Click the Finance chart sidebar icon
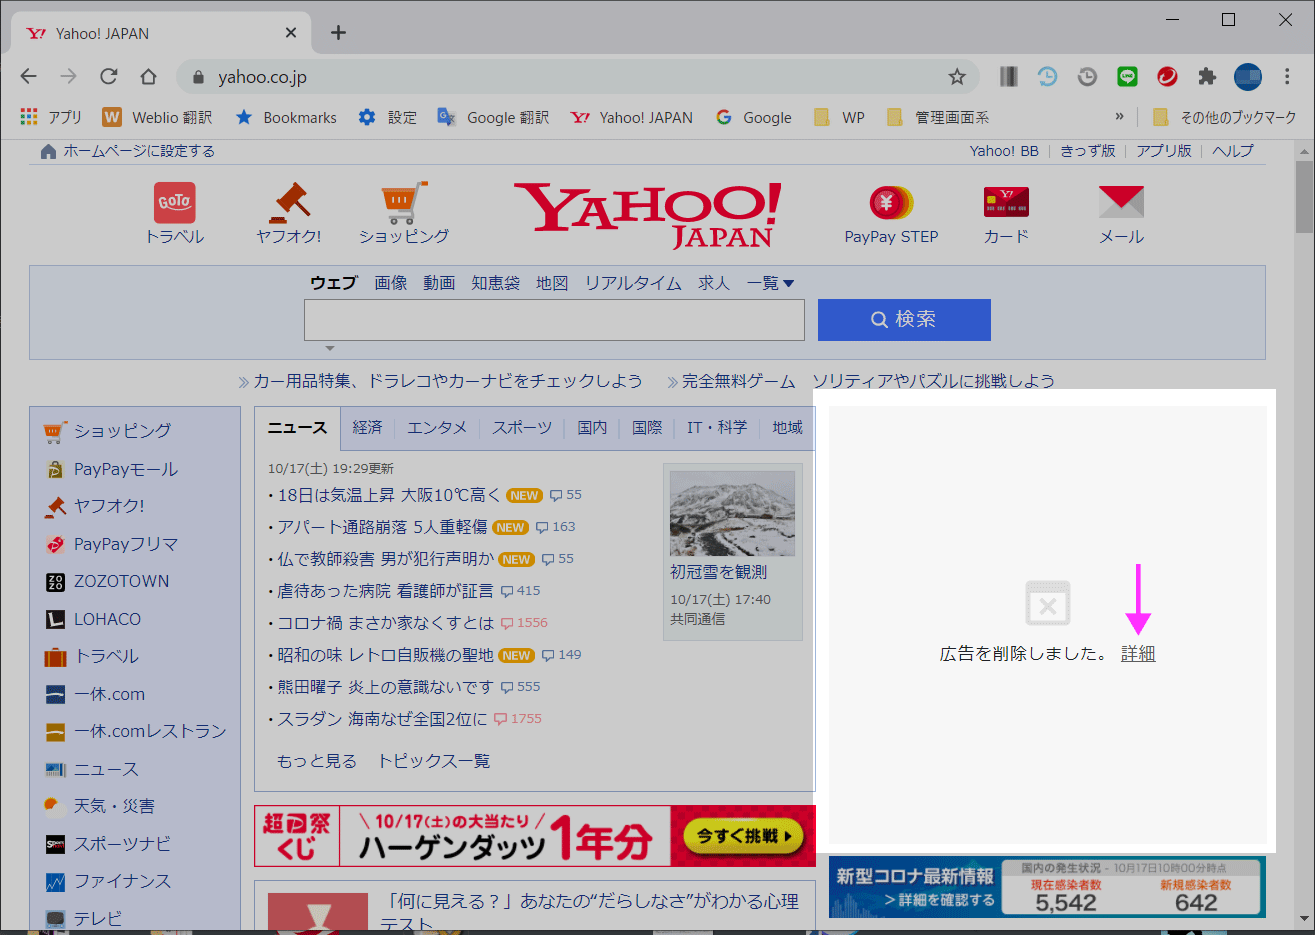Image resolution: width=1315 pixels, height=935 pixels. coord(56,882)
